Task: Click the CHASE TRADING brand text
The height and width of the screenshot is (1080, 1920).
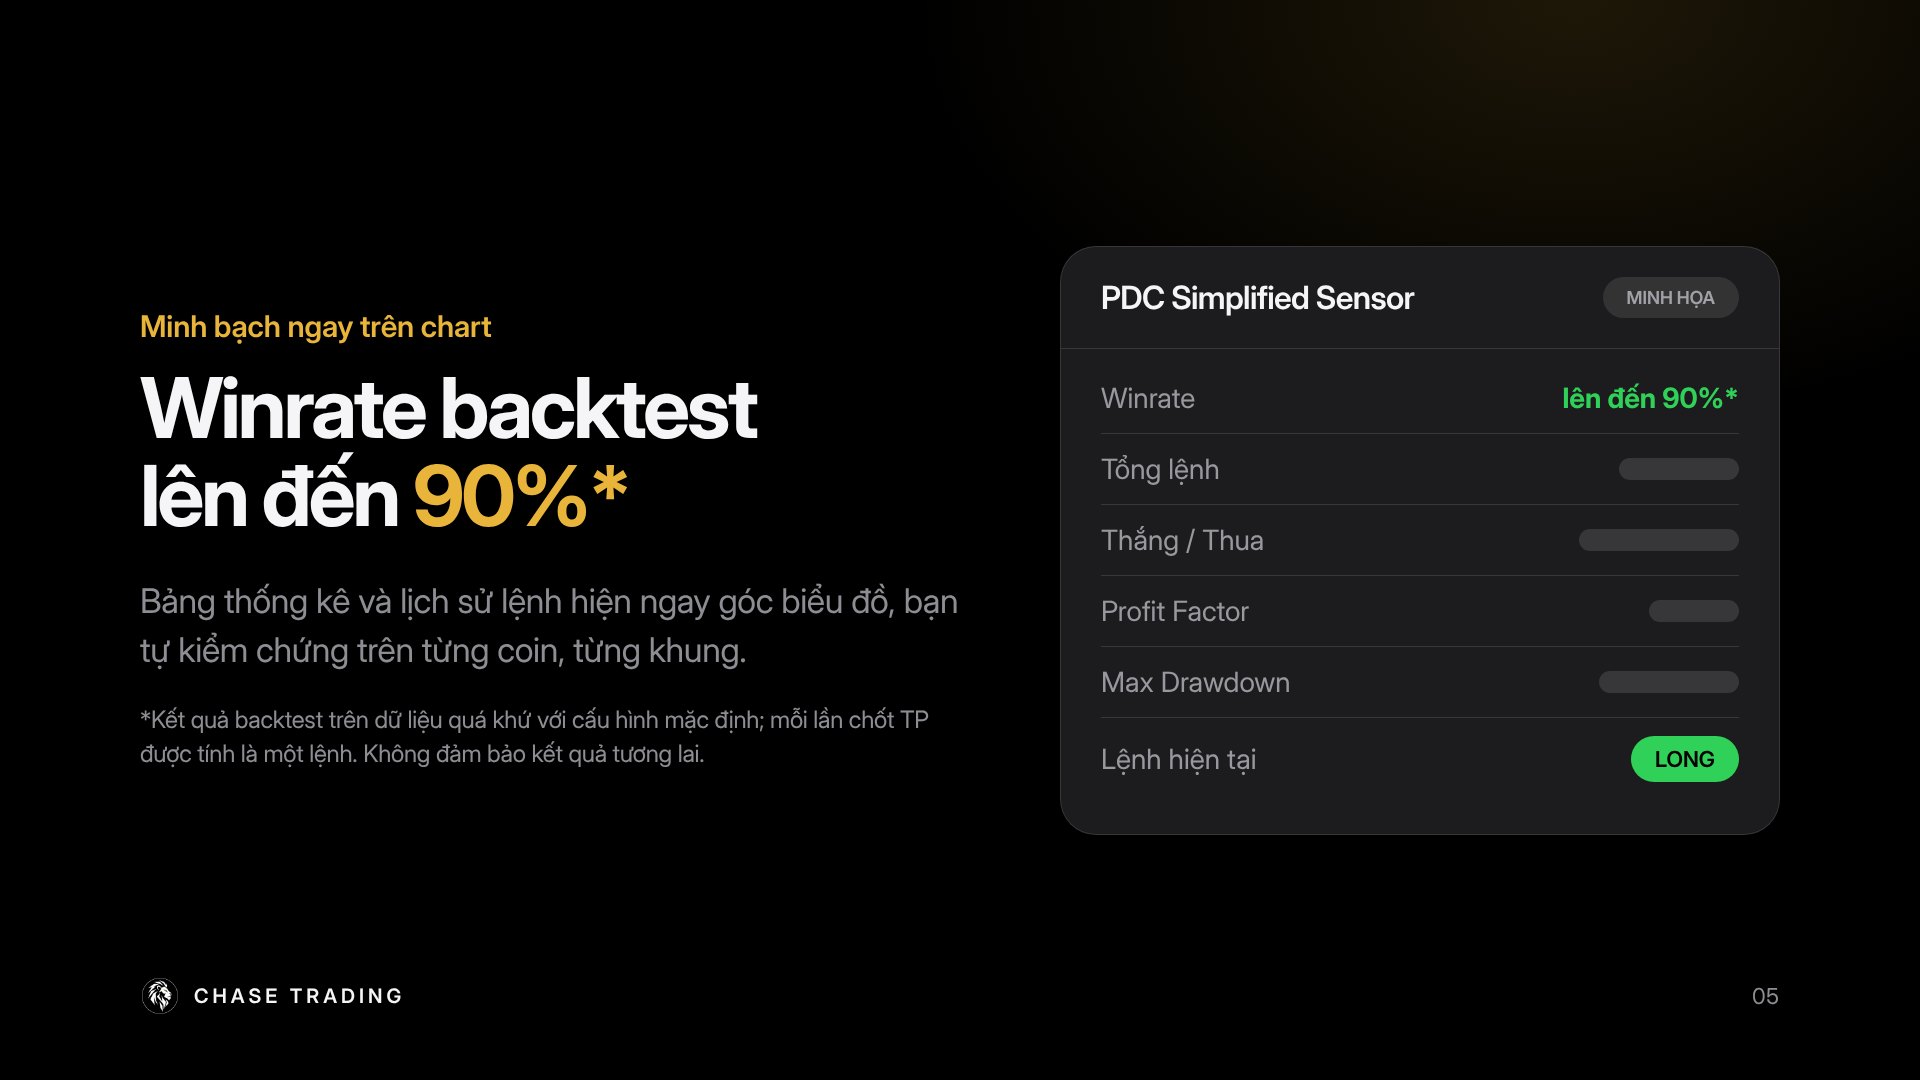Action: [298, 996]
